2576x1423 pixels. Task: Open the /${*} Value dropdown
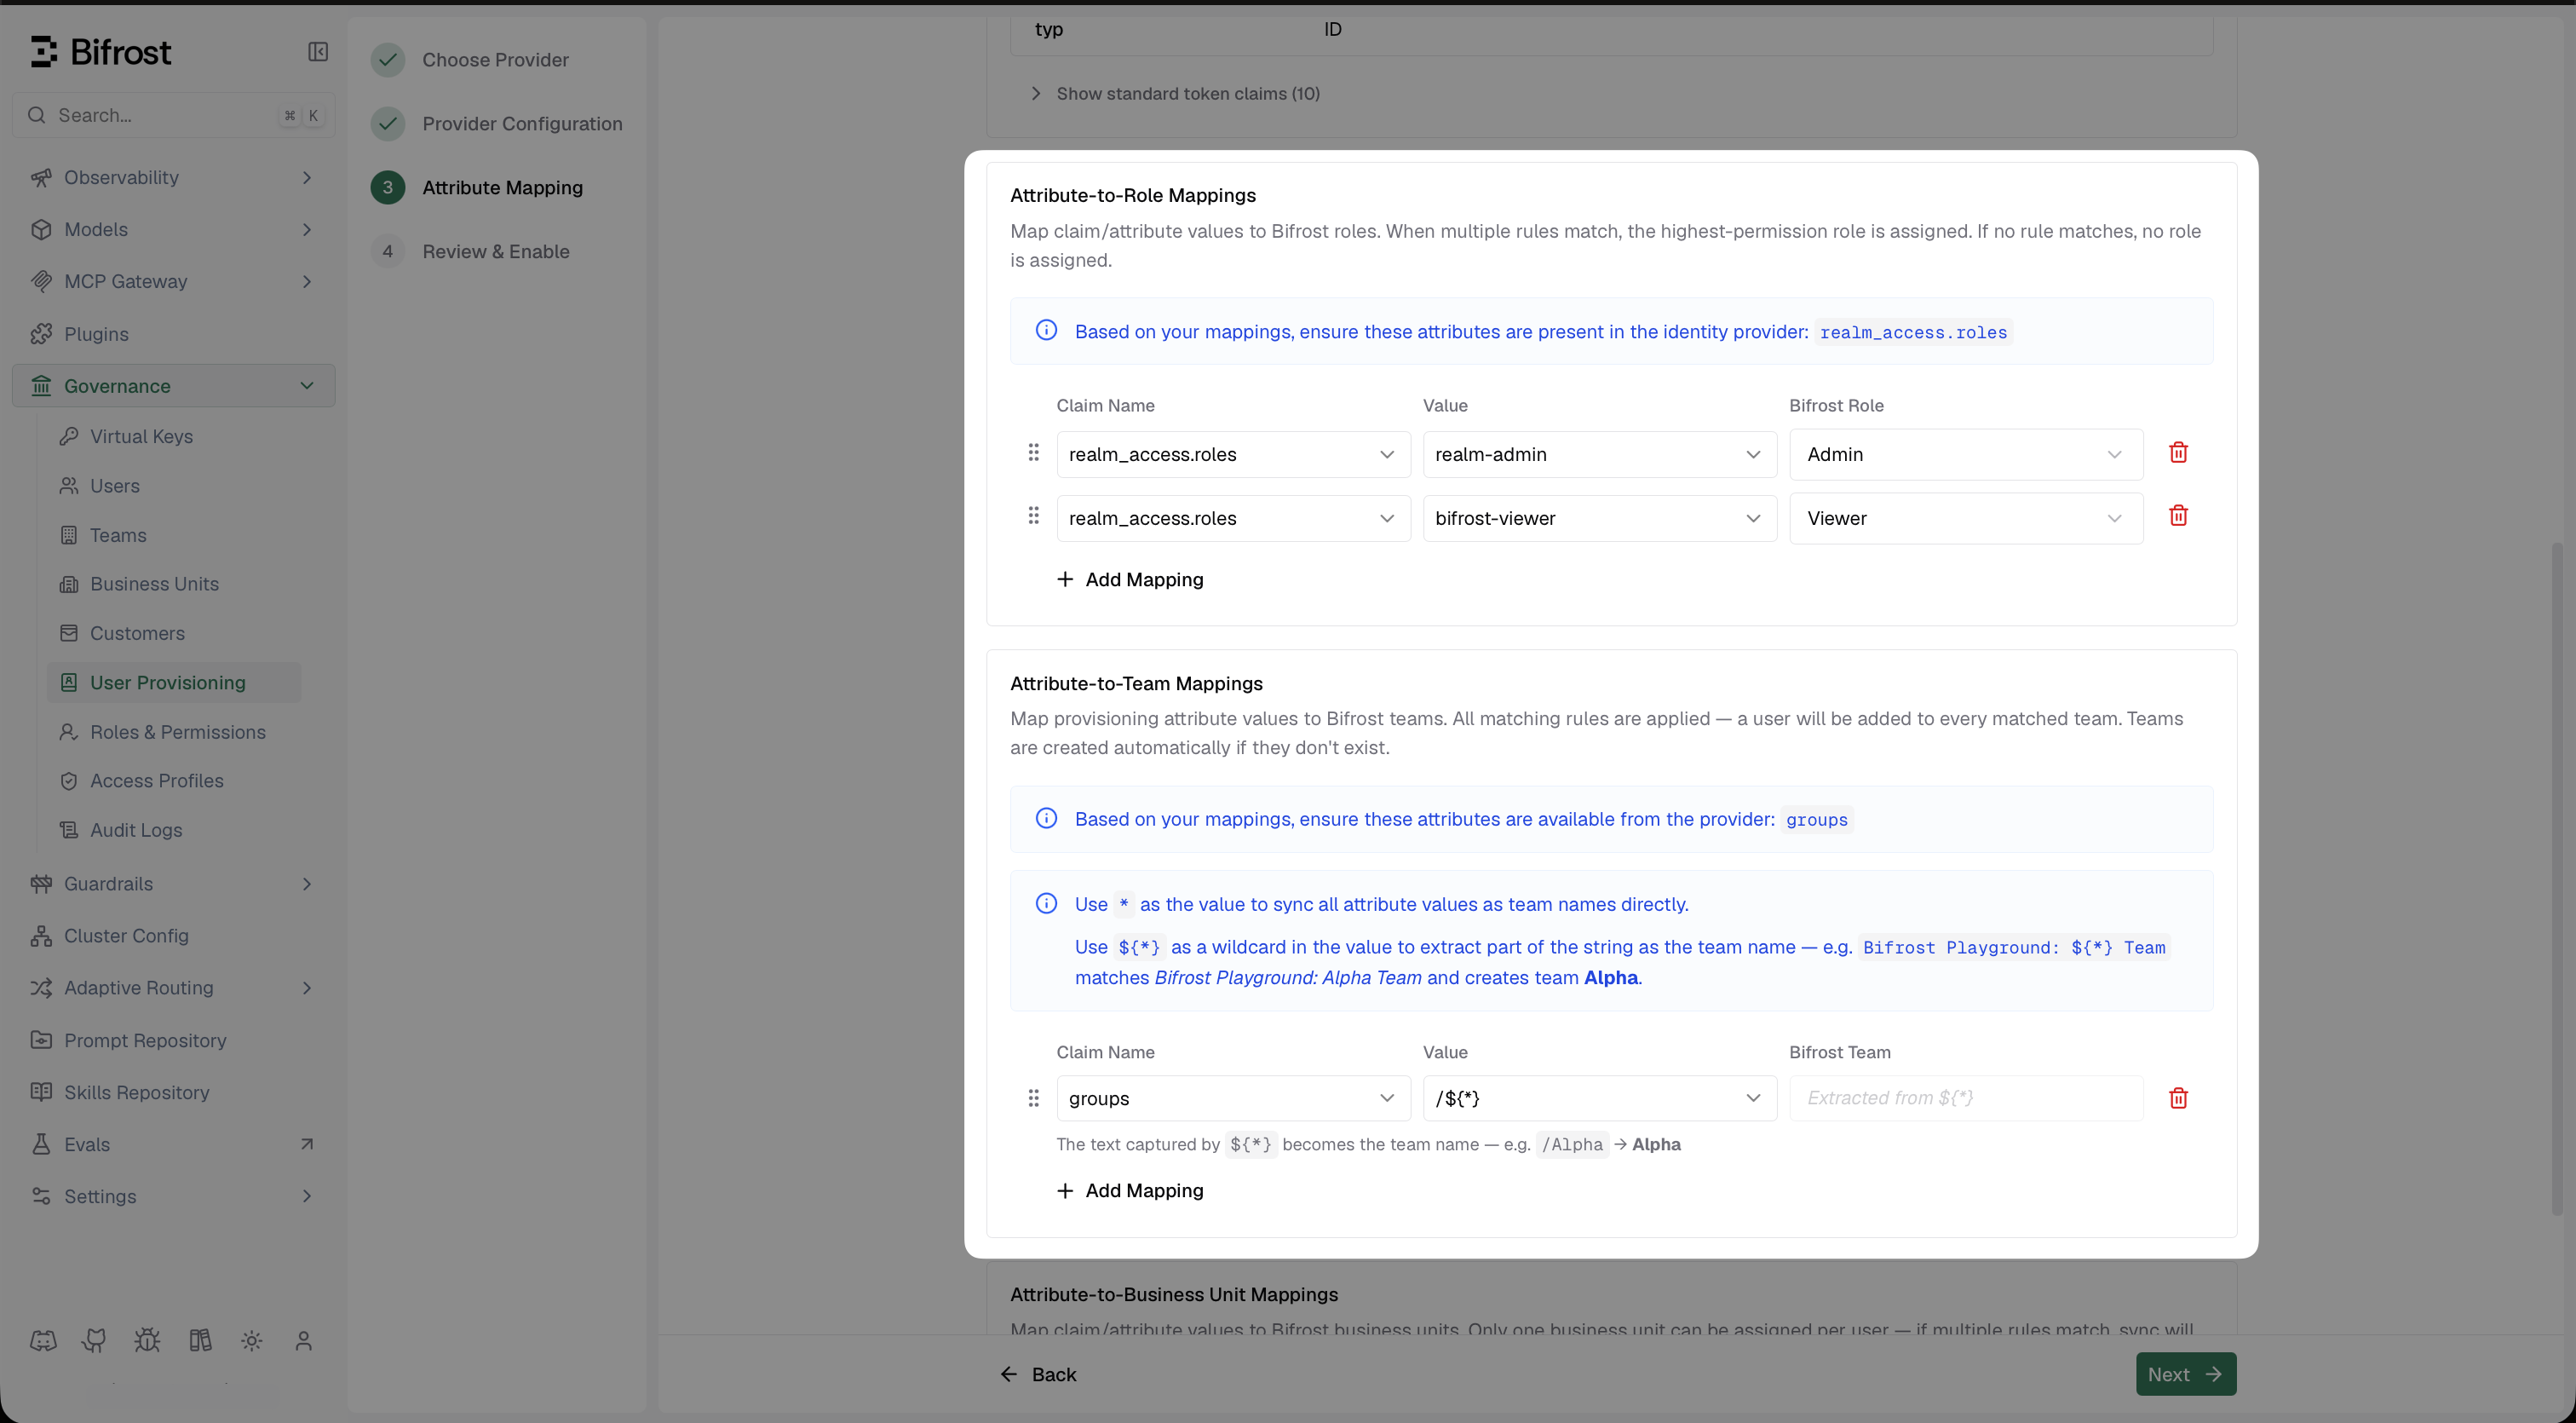(x=1600, y=1098)
